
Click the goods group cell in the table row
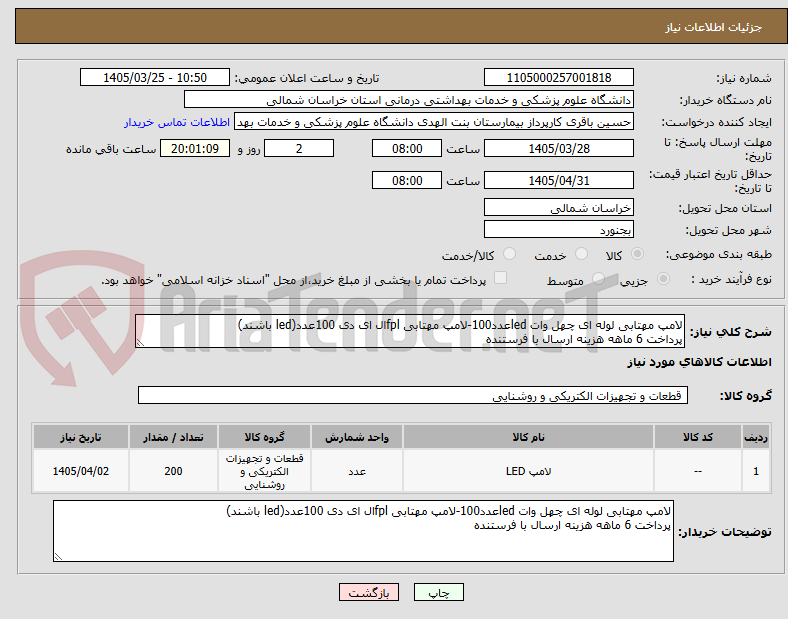(264, 471)
